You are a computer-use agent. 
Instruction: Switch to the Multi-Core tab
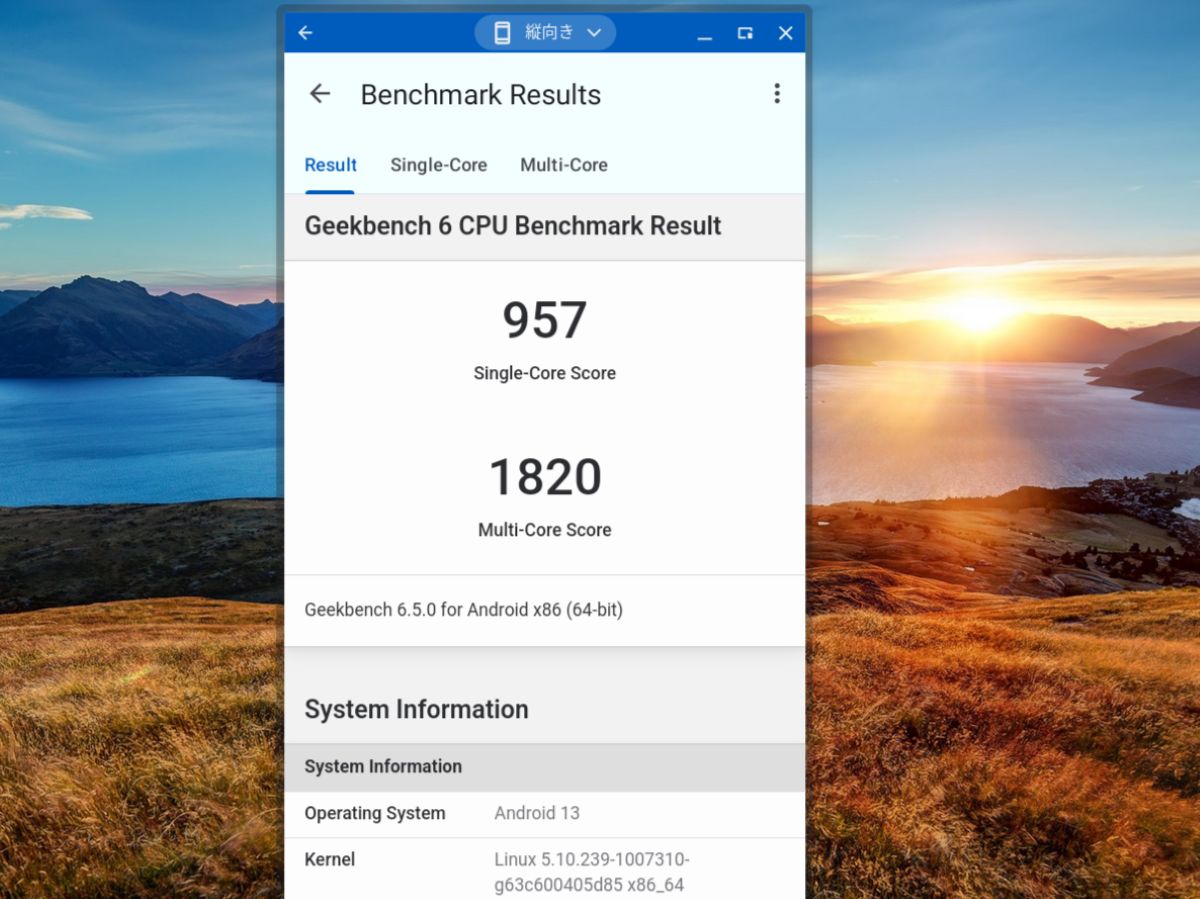(x=564, y=165)
